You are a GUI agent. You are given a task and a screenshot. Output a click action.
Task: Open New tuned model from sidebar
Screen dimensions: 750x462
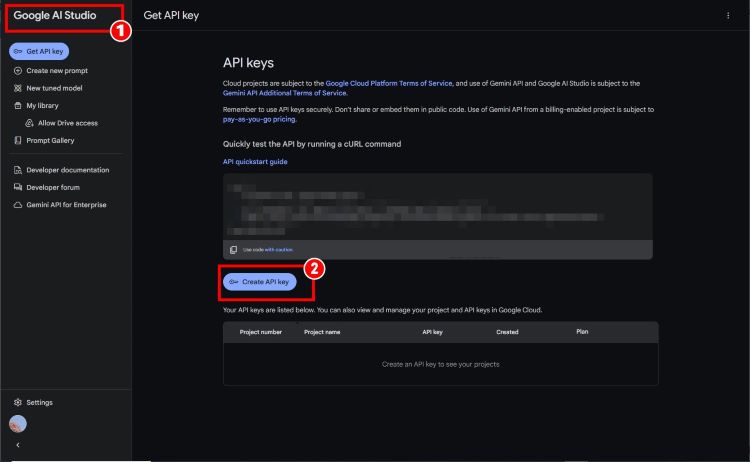click(54, 88)
